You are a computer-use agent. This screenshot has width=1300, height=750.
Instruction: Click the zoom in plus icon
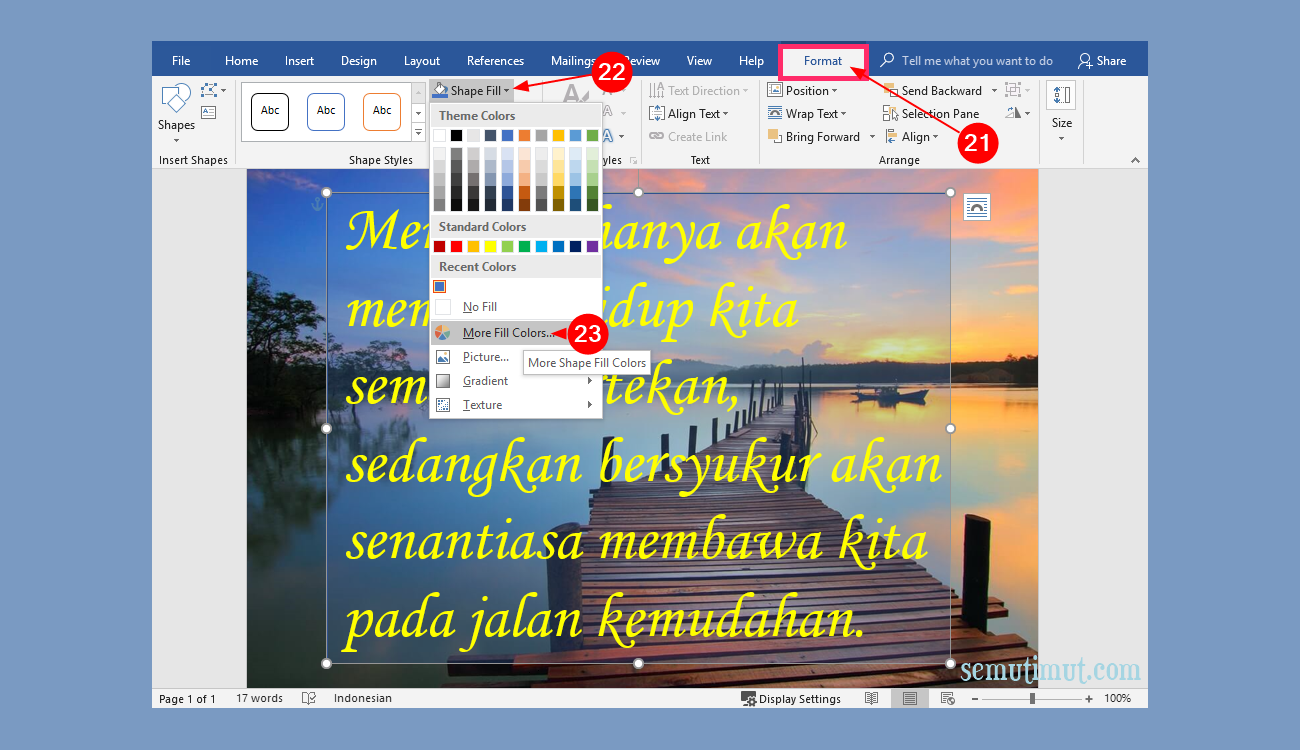pos(1091,698)
